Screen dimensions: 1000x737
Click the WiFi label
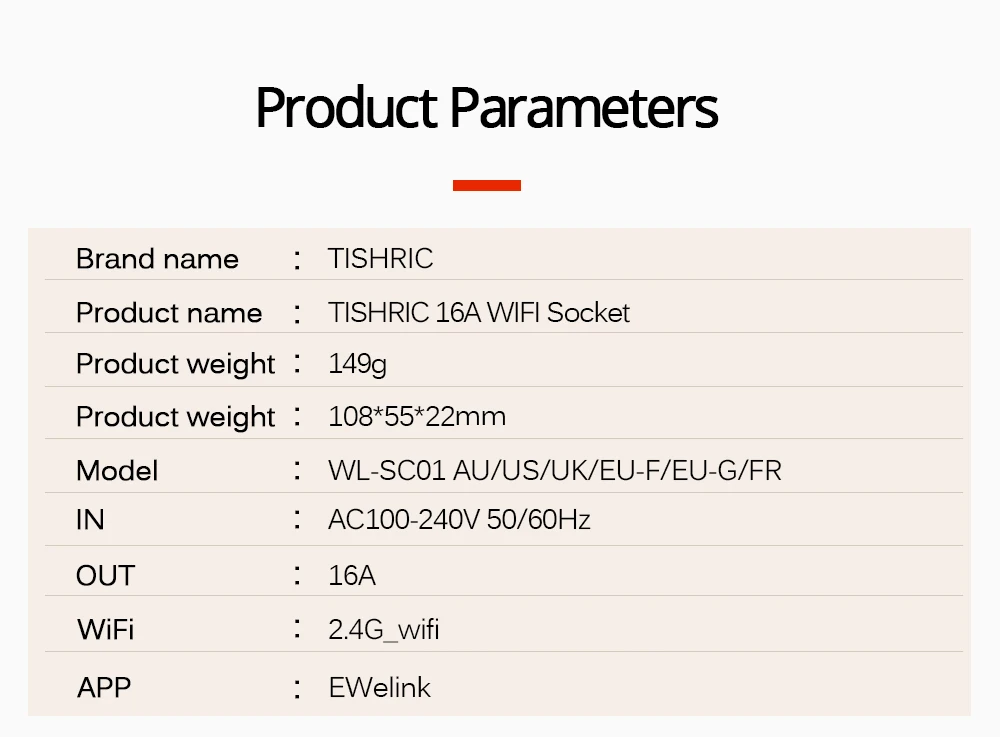tap(105, 630)
